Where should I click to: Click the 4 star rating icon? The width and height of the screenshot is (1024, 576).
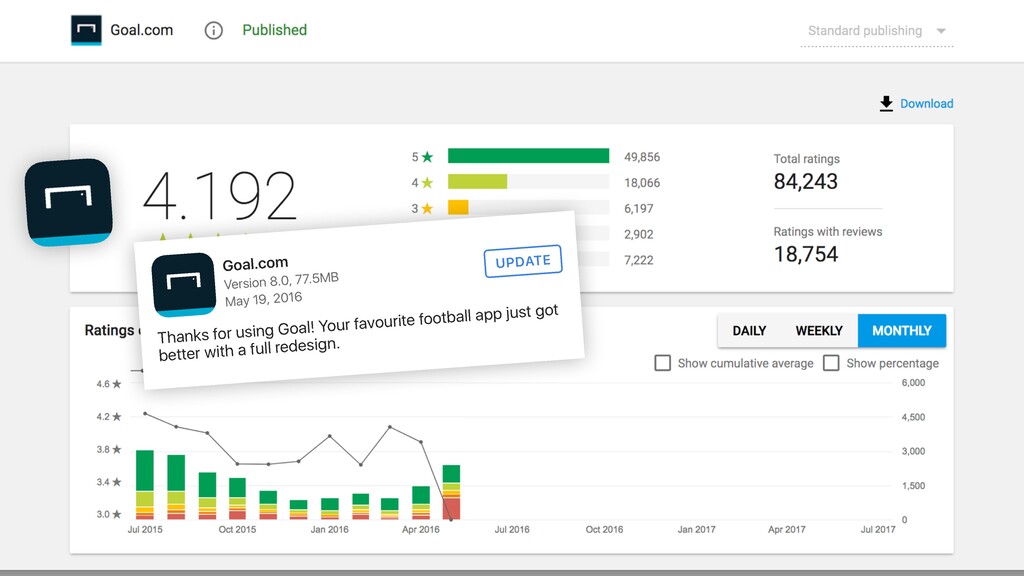pos(427,183)
